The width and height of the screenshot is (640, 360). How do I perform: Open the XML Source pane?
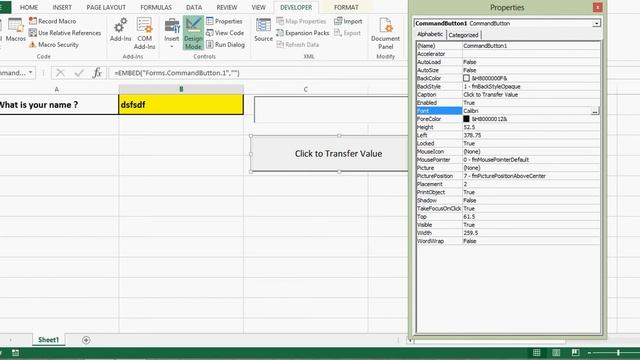coord(263,30)
